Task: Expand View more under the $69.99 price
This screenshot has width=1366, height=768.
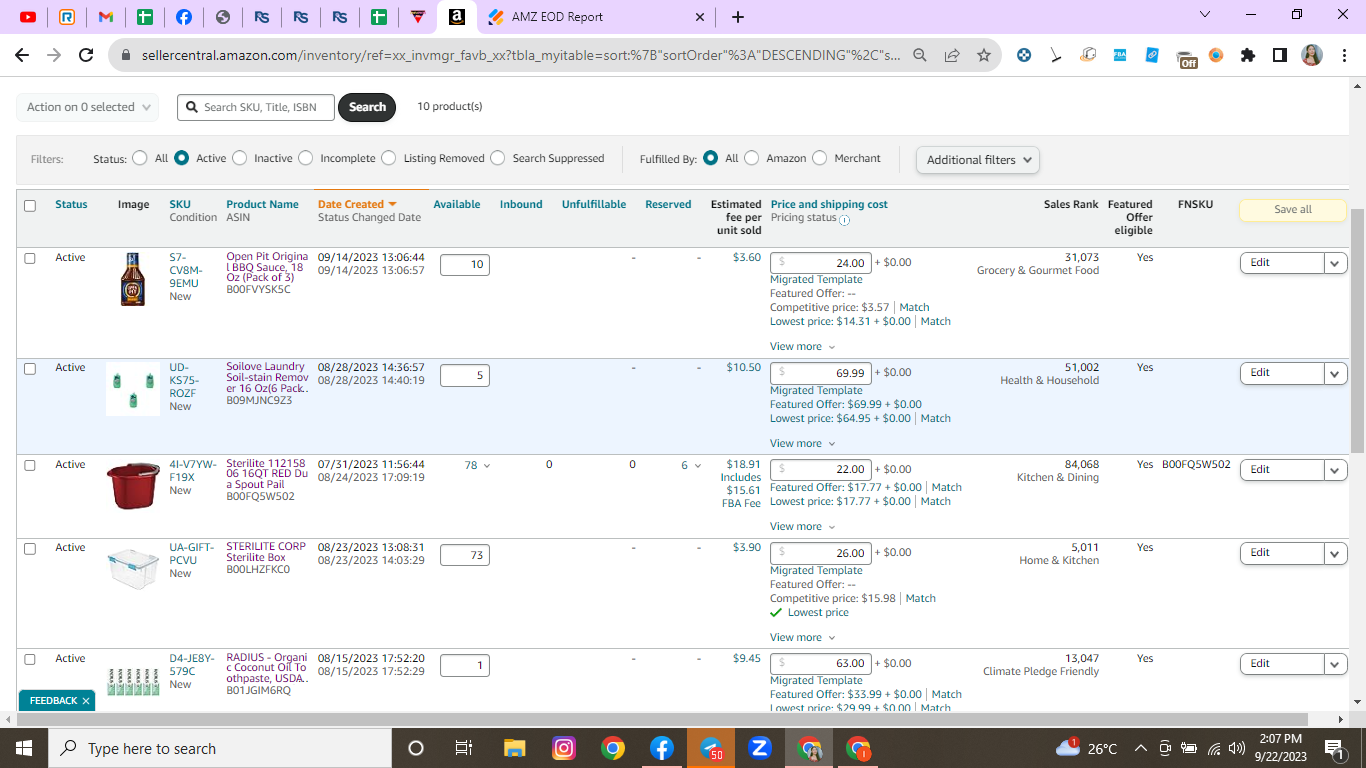Action: [x=802, y=444]
